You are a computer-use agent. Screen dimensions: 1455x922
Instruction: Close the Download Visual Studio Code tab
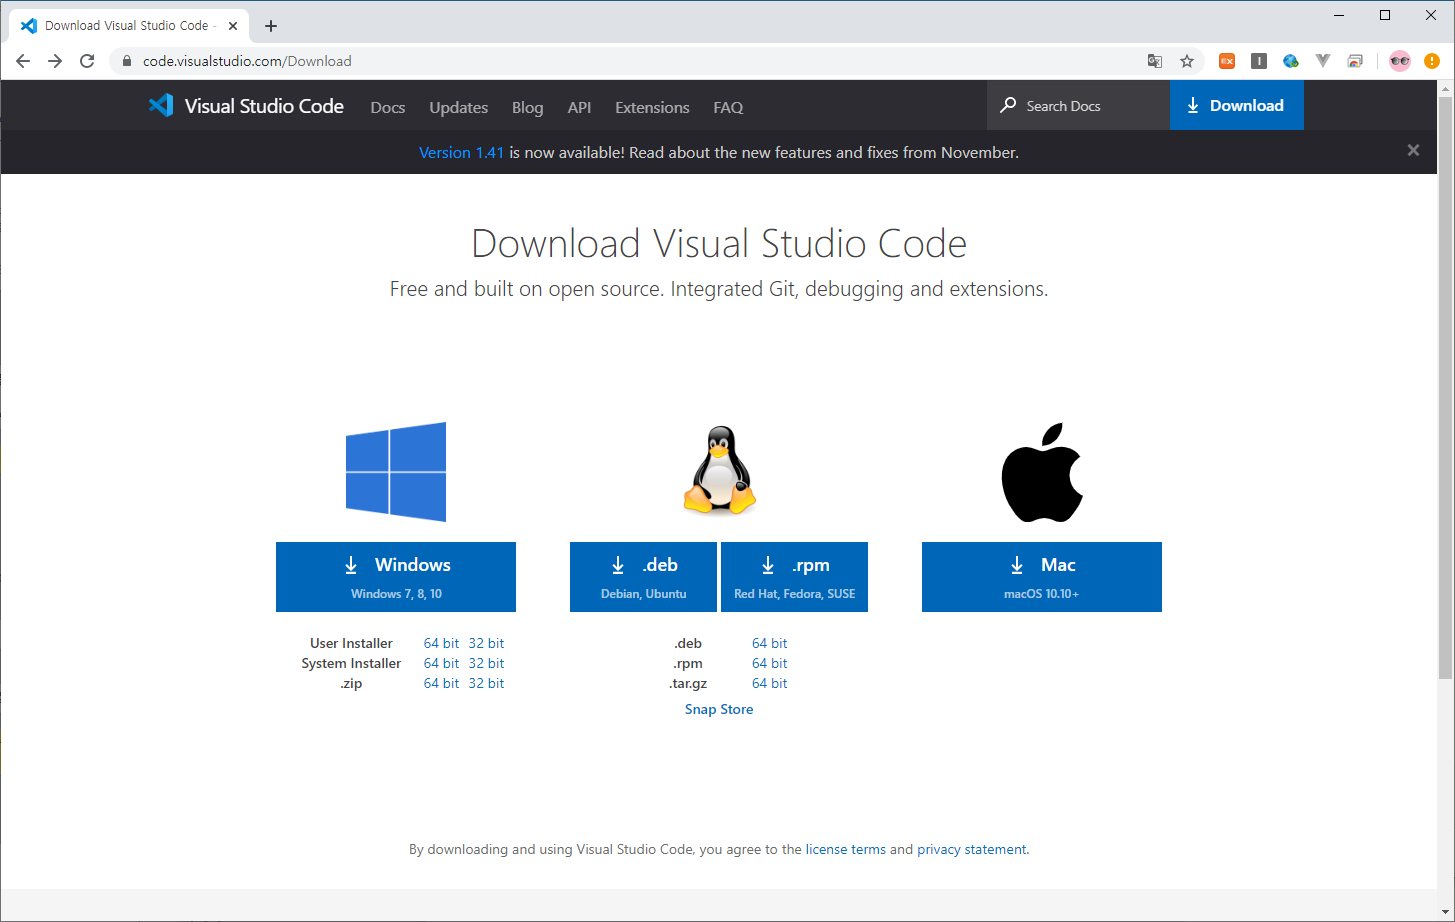coord(233,26)
